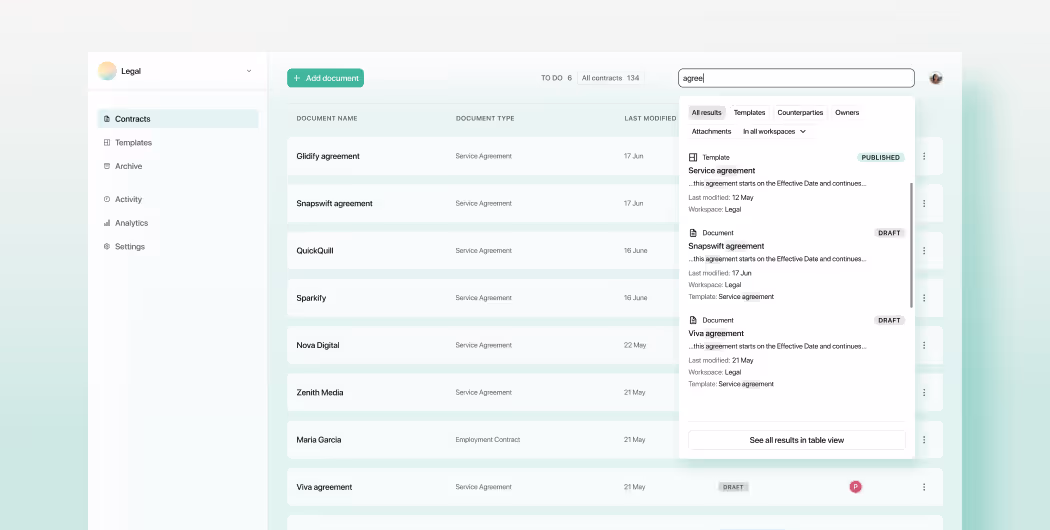
Task: Click Employment Contract type in Maria Garcia row
Action: tap(488, 440)
